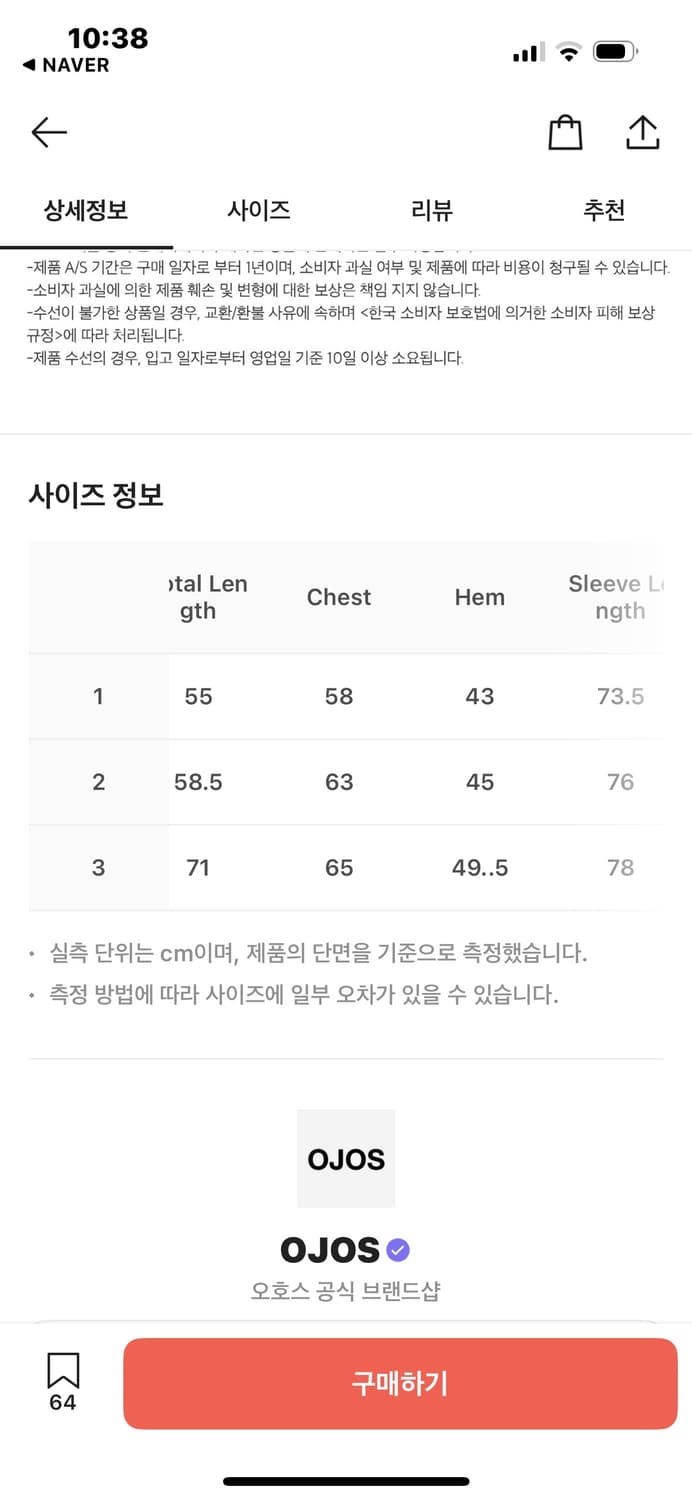692x1500 pixels.
Task: Return to the NAVER app
Action: click(x=66, y=65)
